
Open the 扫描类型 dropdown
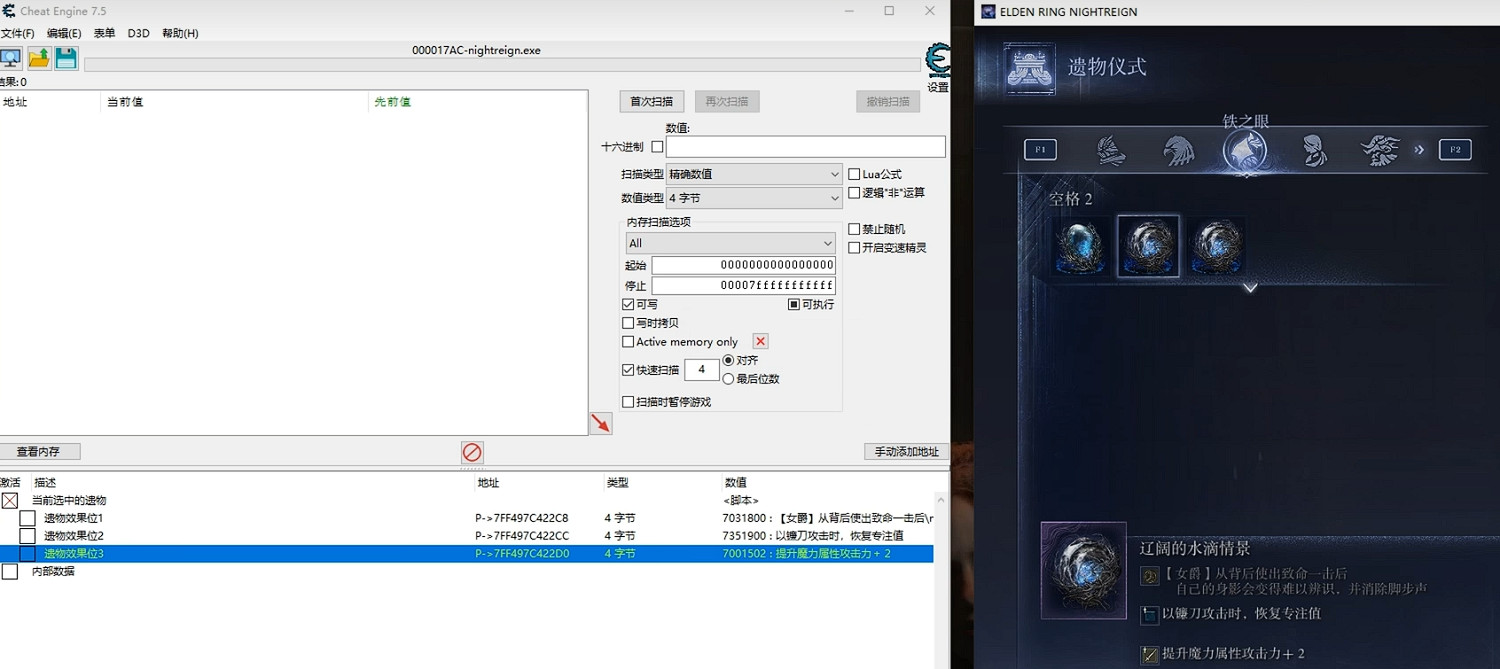pyautogui.click(x=755, y=174)
